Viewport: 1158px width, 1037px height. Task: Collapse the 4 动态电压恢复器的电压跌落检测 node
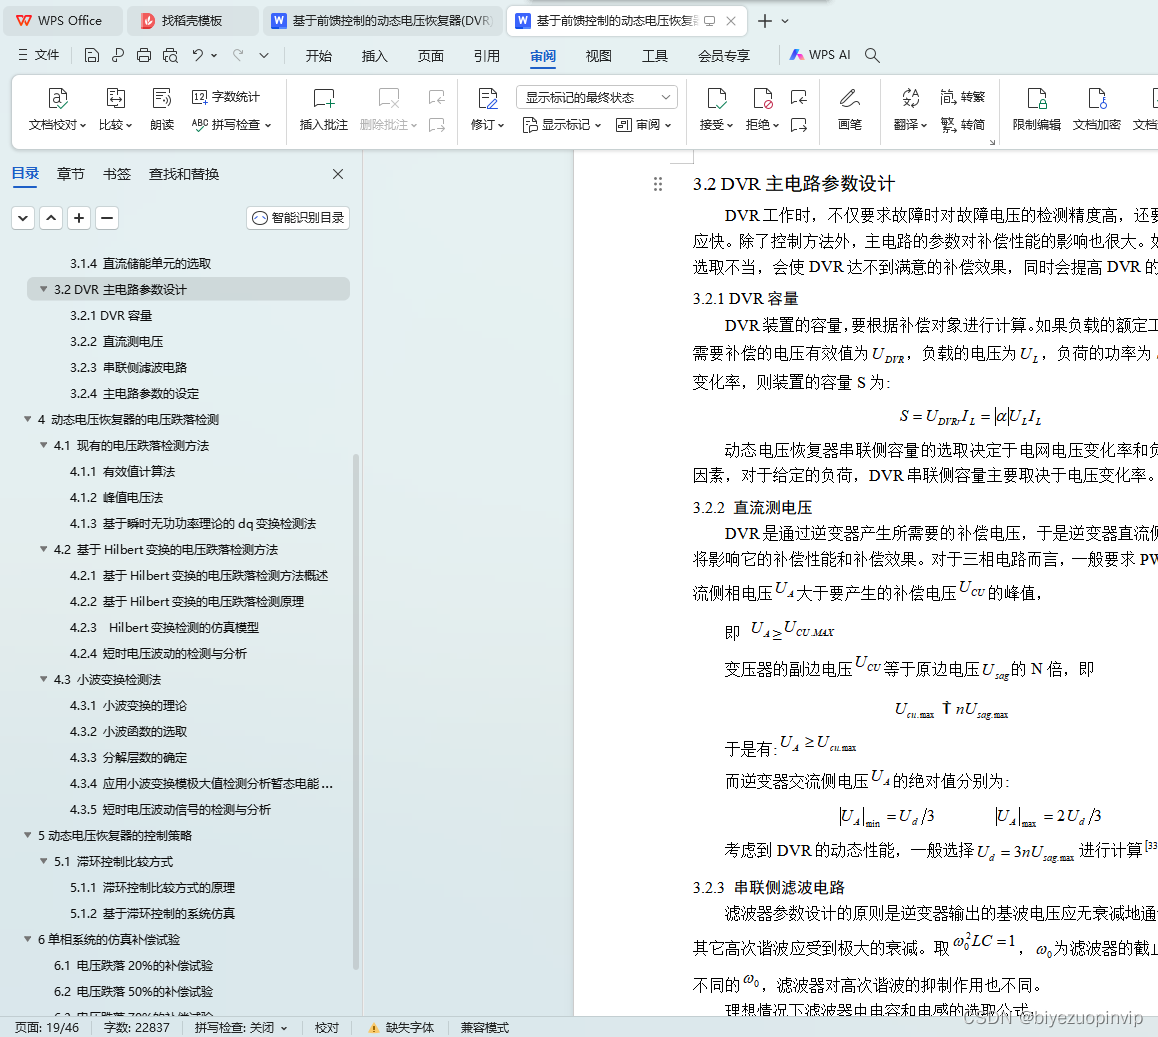27,419
